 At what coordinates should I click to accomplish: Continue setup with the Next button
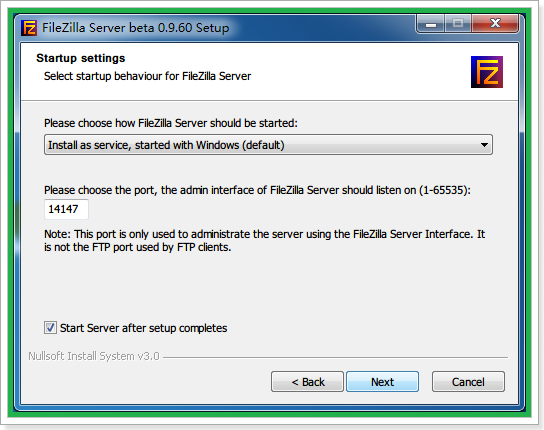382,381
